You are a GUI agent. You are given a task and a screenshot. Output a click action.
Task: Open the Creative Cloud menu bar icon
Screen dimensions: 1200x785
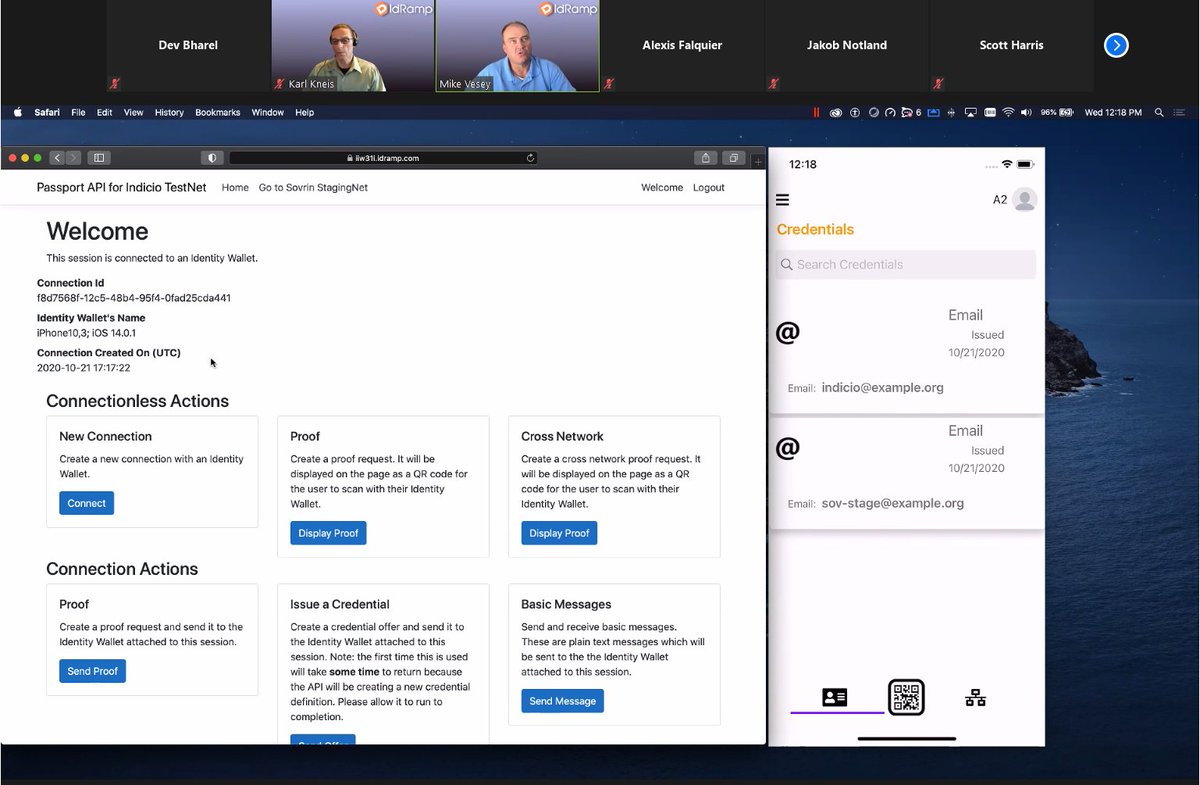(x=837, y=112)
